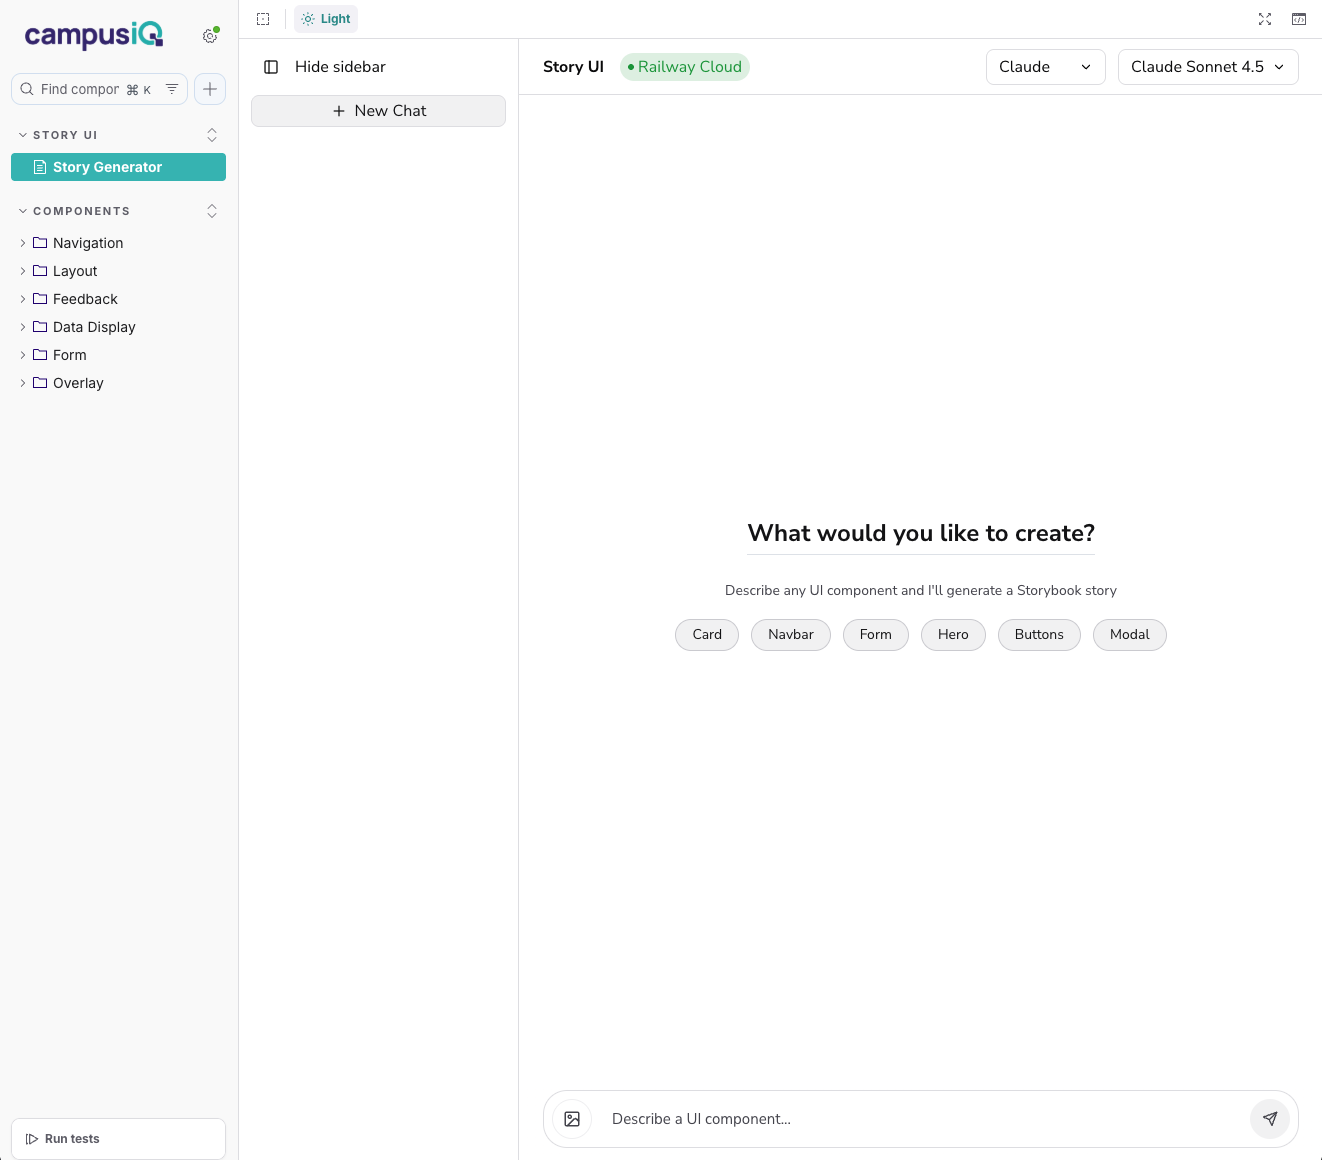Open the Claude Sonnet 4.5 model dropdown
1322x1160 pixels.
coord(1207,66)
